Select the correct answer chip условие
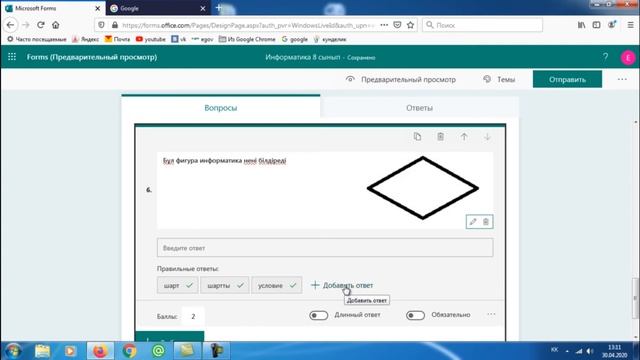 [x=277, y=285]
